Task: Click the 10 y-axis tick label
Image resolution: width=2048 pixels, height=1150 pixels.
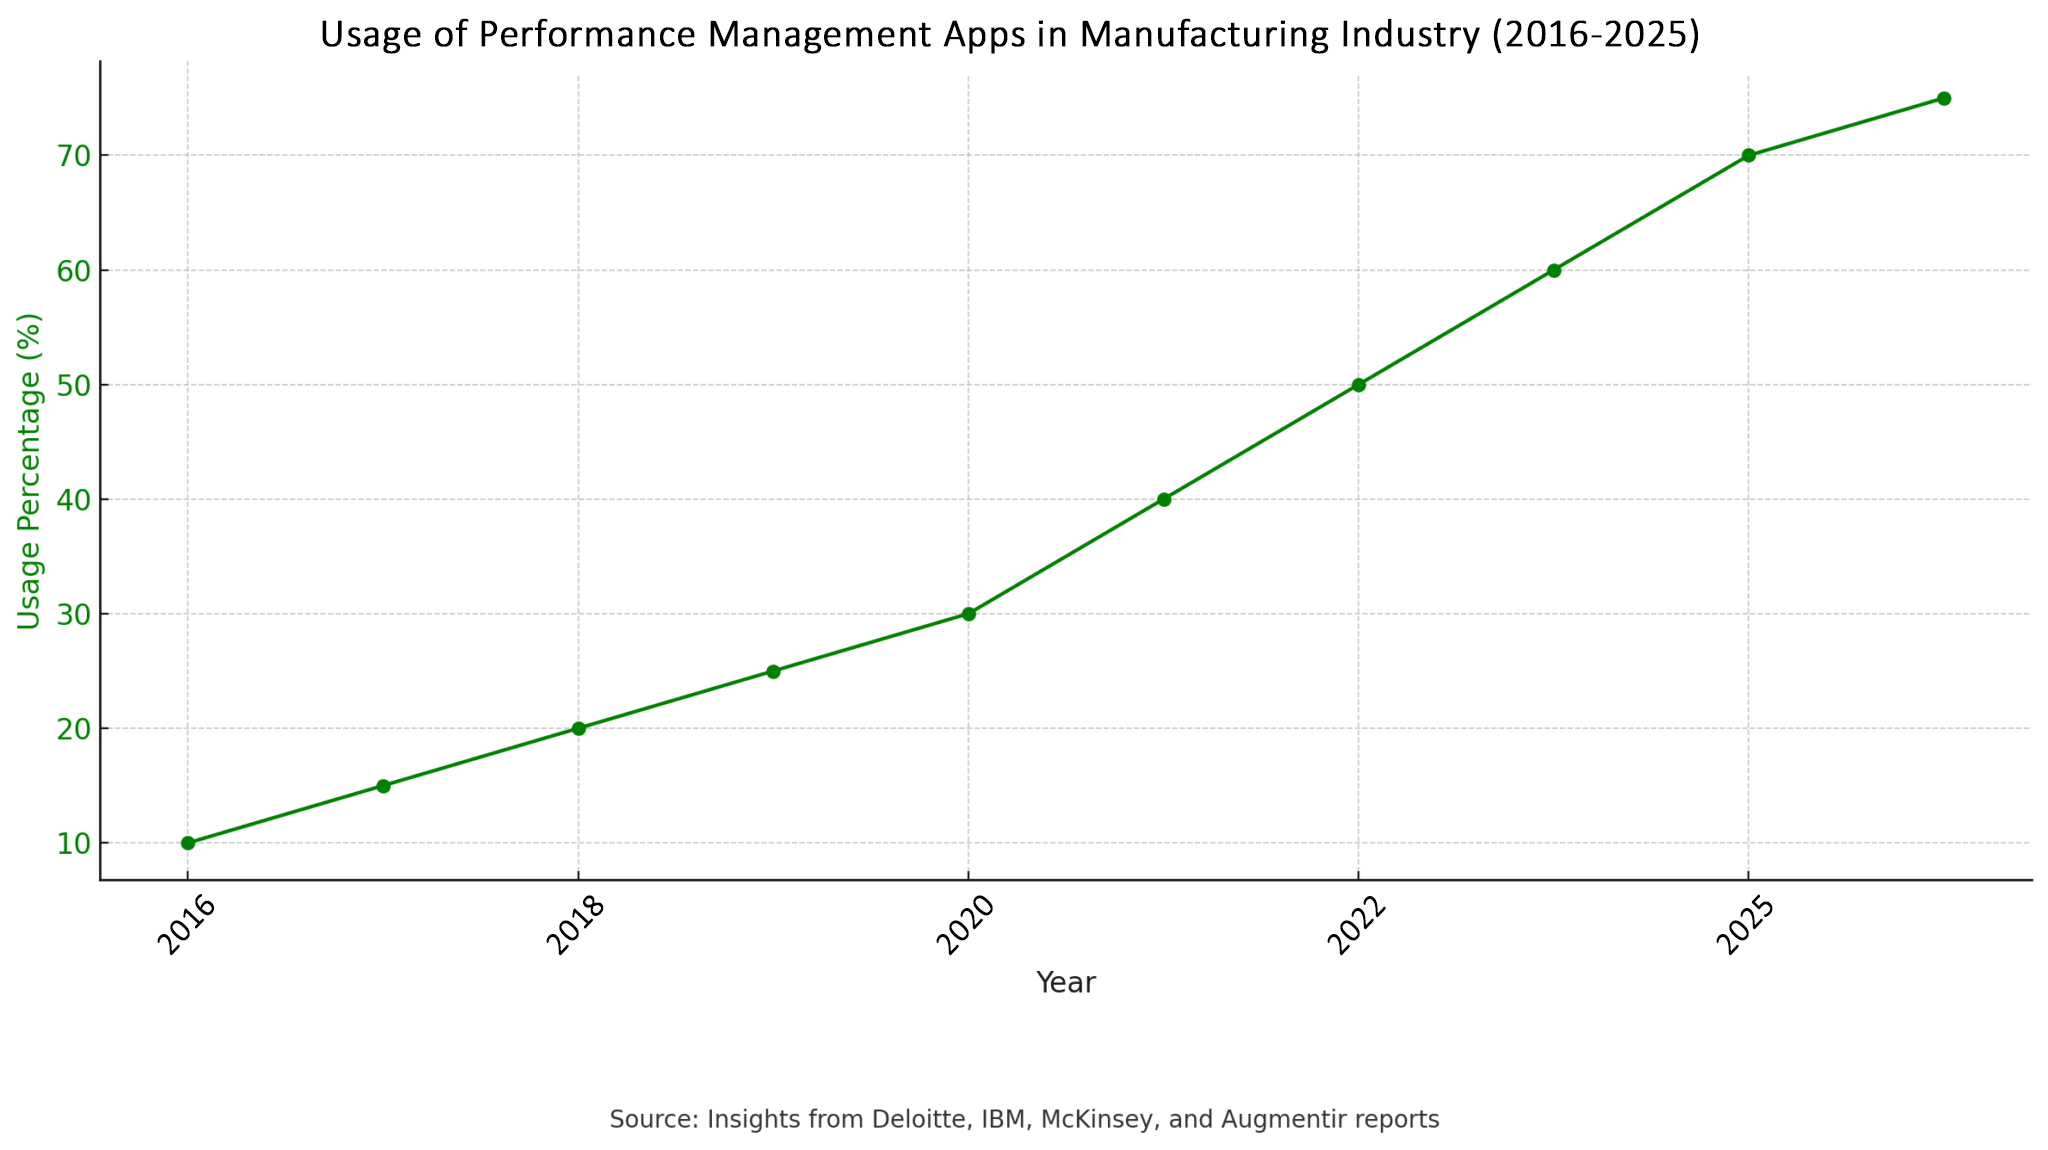Action: coord(73,844)
